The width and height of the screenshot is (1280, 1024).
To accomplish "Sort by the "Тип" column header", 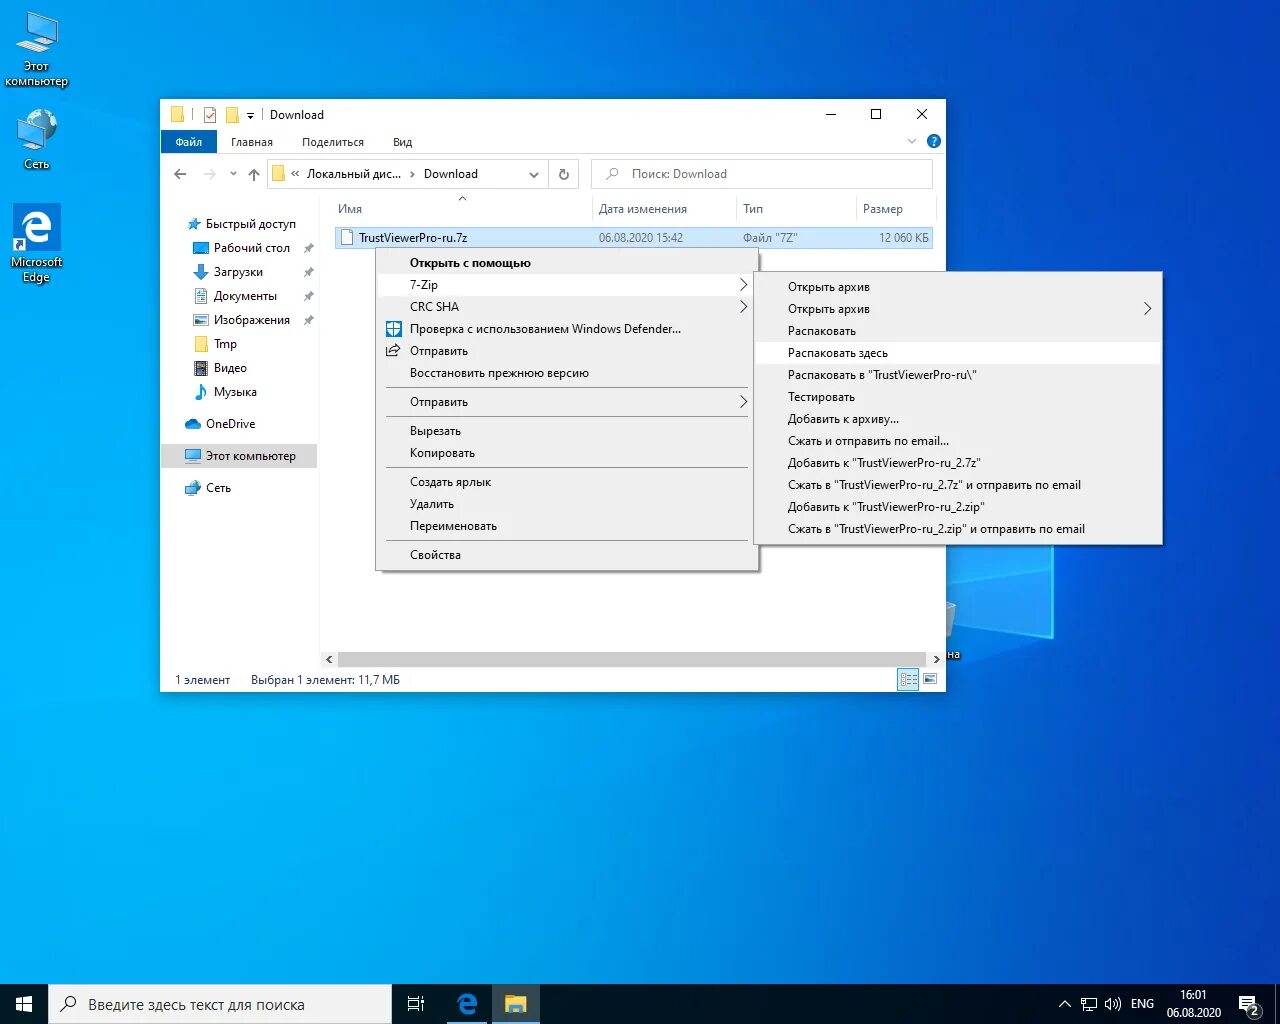I will [796, 209].
